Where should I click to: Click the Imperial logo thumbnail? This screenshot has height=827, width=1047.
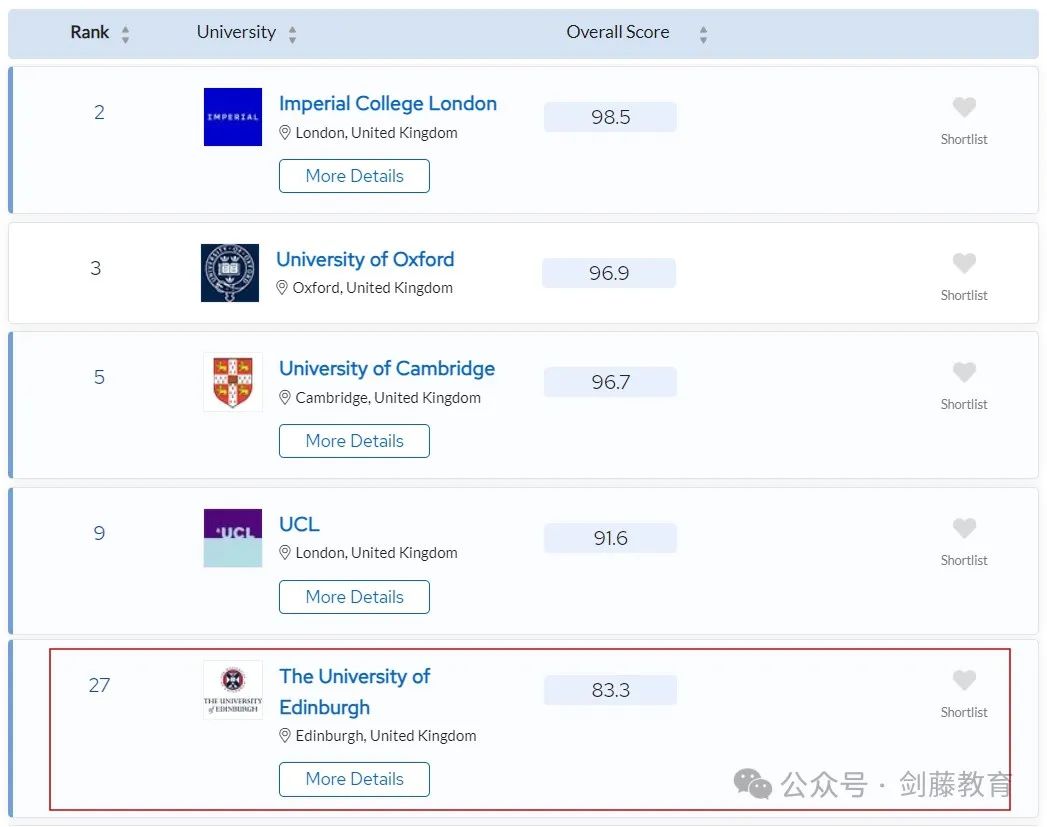232,117
